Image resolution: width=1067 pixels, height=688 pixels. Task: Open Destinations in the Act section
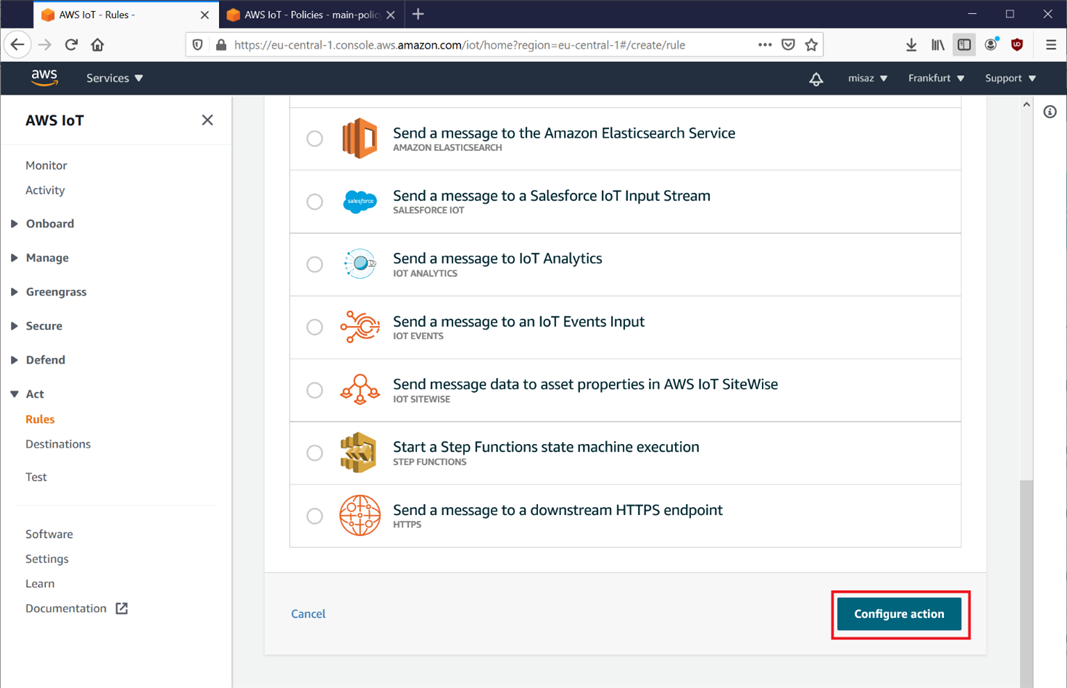click(x=58, y=444)
